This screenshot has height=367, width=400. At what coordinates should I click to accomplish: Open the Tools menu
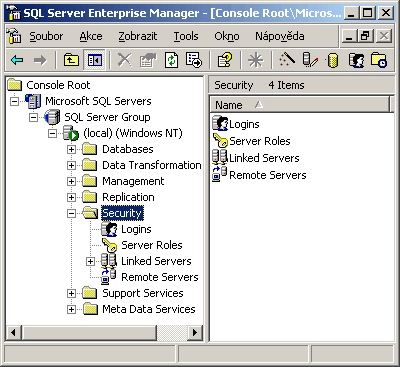(x=186, y=36)
